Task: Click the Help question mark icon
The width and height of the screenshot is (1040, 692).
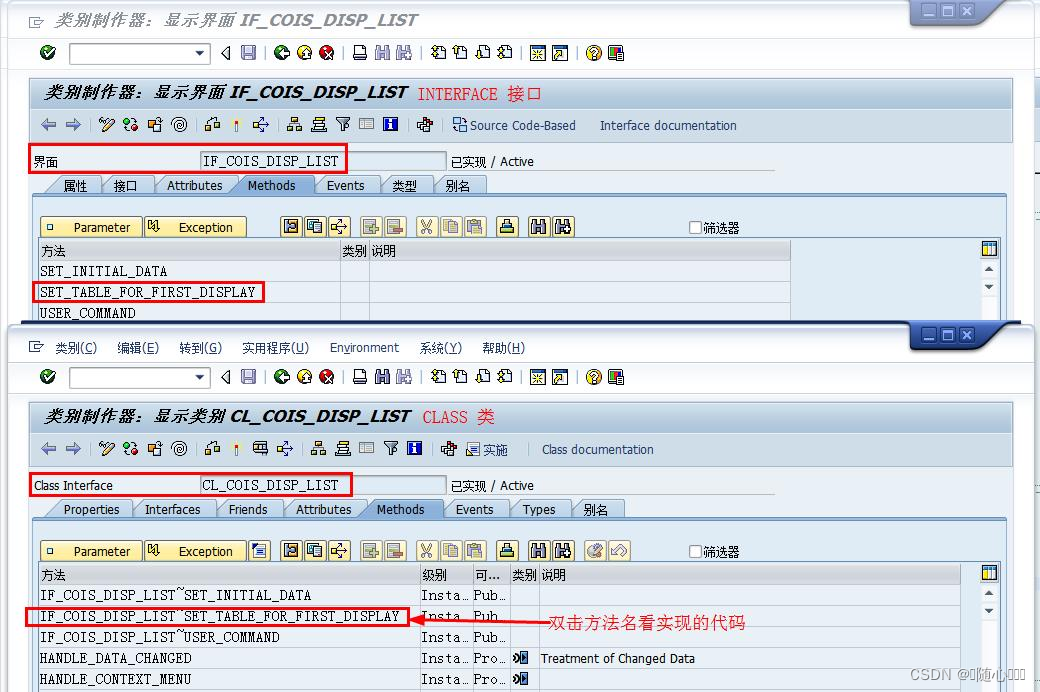Action: pos(594,53)
